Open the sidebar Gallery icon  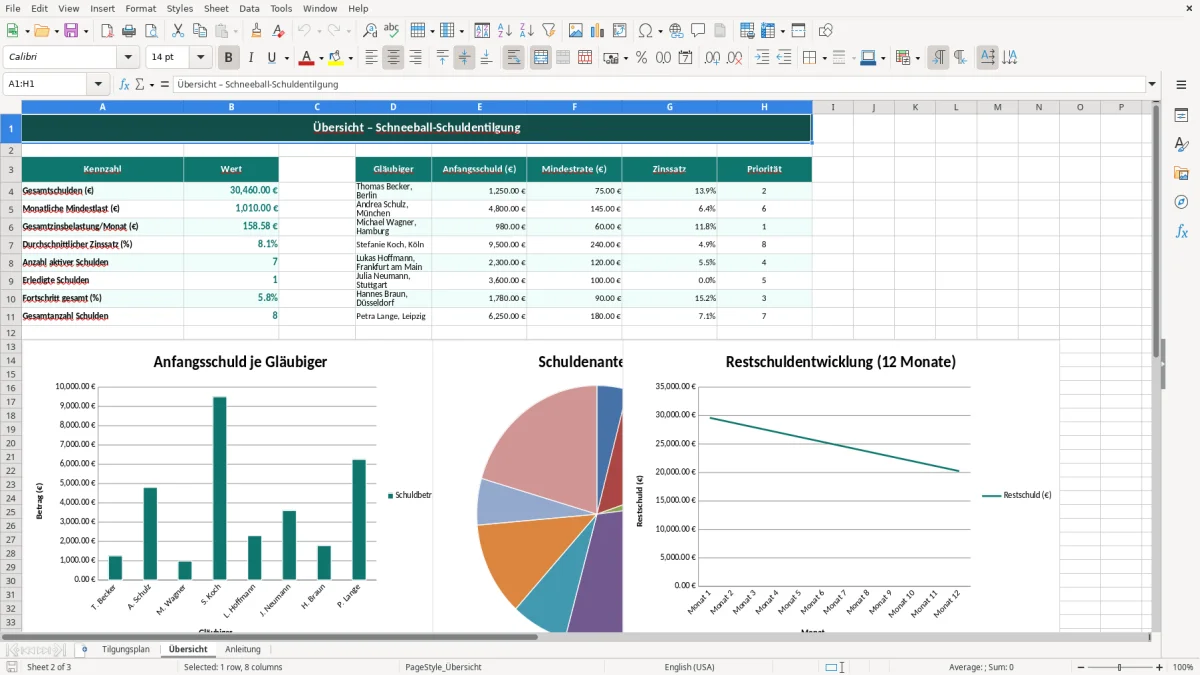pyautogui.click(x=1181, y=173)
